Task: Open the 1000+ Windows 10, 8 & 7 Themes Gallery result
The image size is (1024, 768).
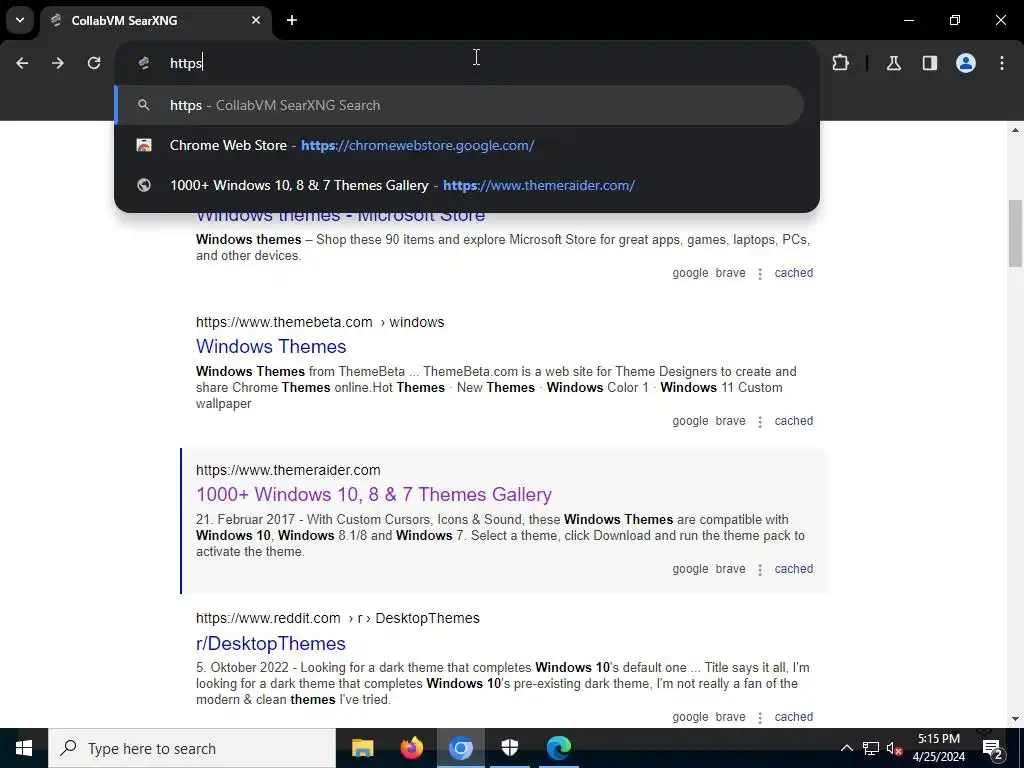Action: tap(374, 494)
